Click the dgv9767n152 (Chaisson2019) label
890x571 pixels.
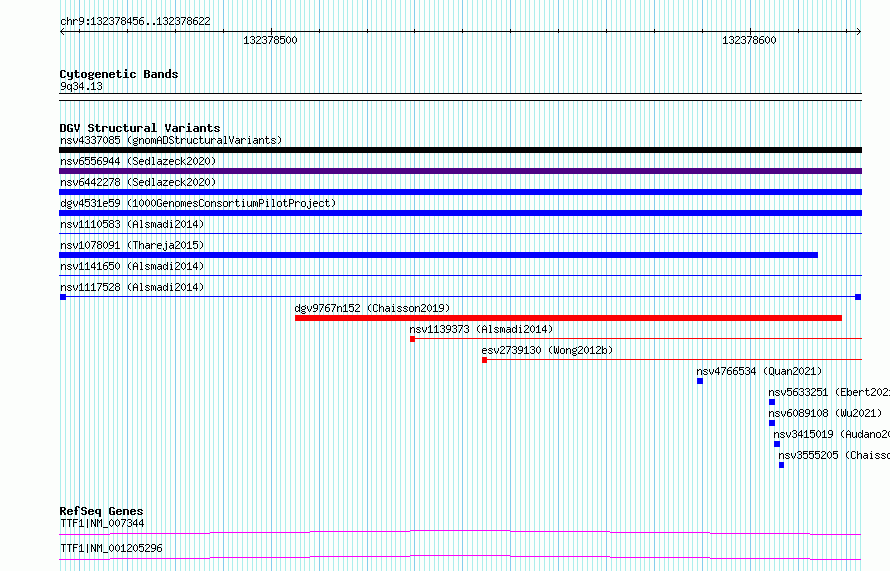[x=372, y=308]
